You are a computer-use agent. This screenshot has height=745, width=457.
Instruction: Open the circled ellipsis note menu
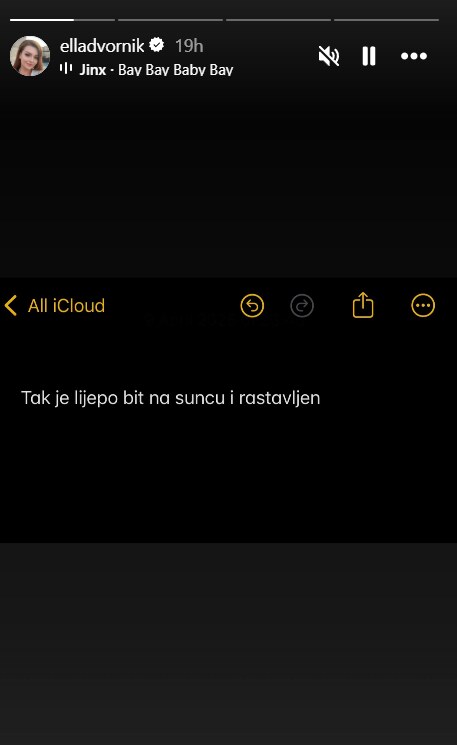423,306
